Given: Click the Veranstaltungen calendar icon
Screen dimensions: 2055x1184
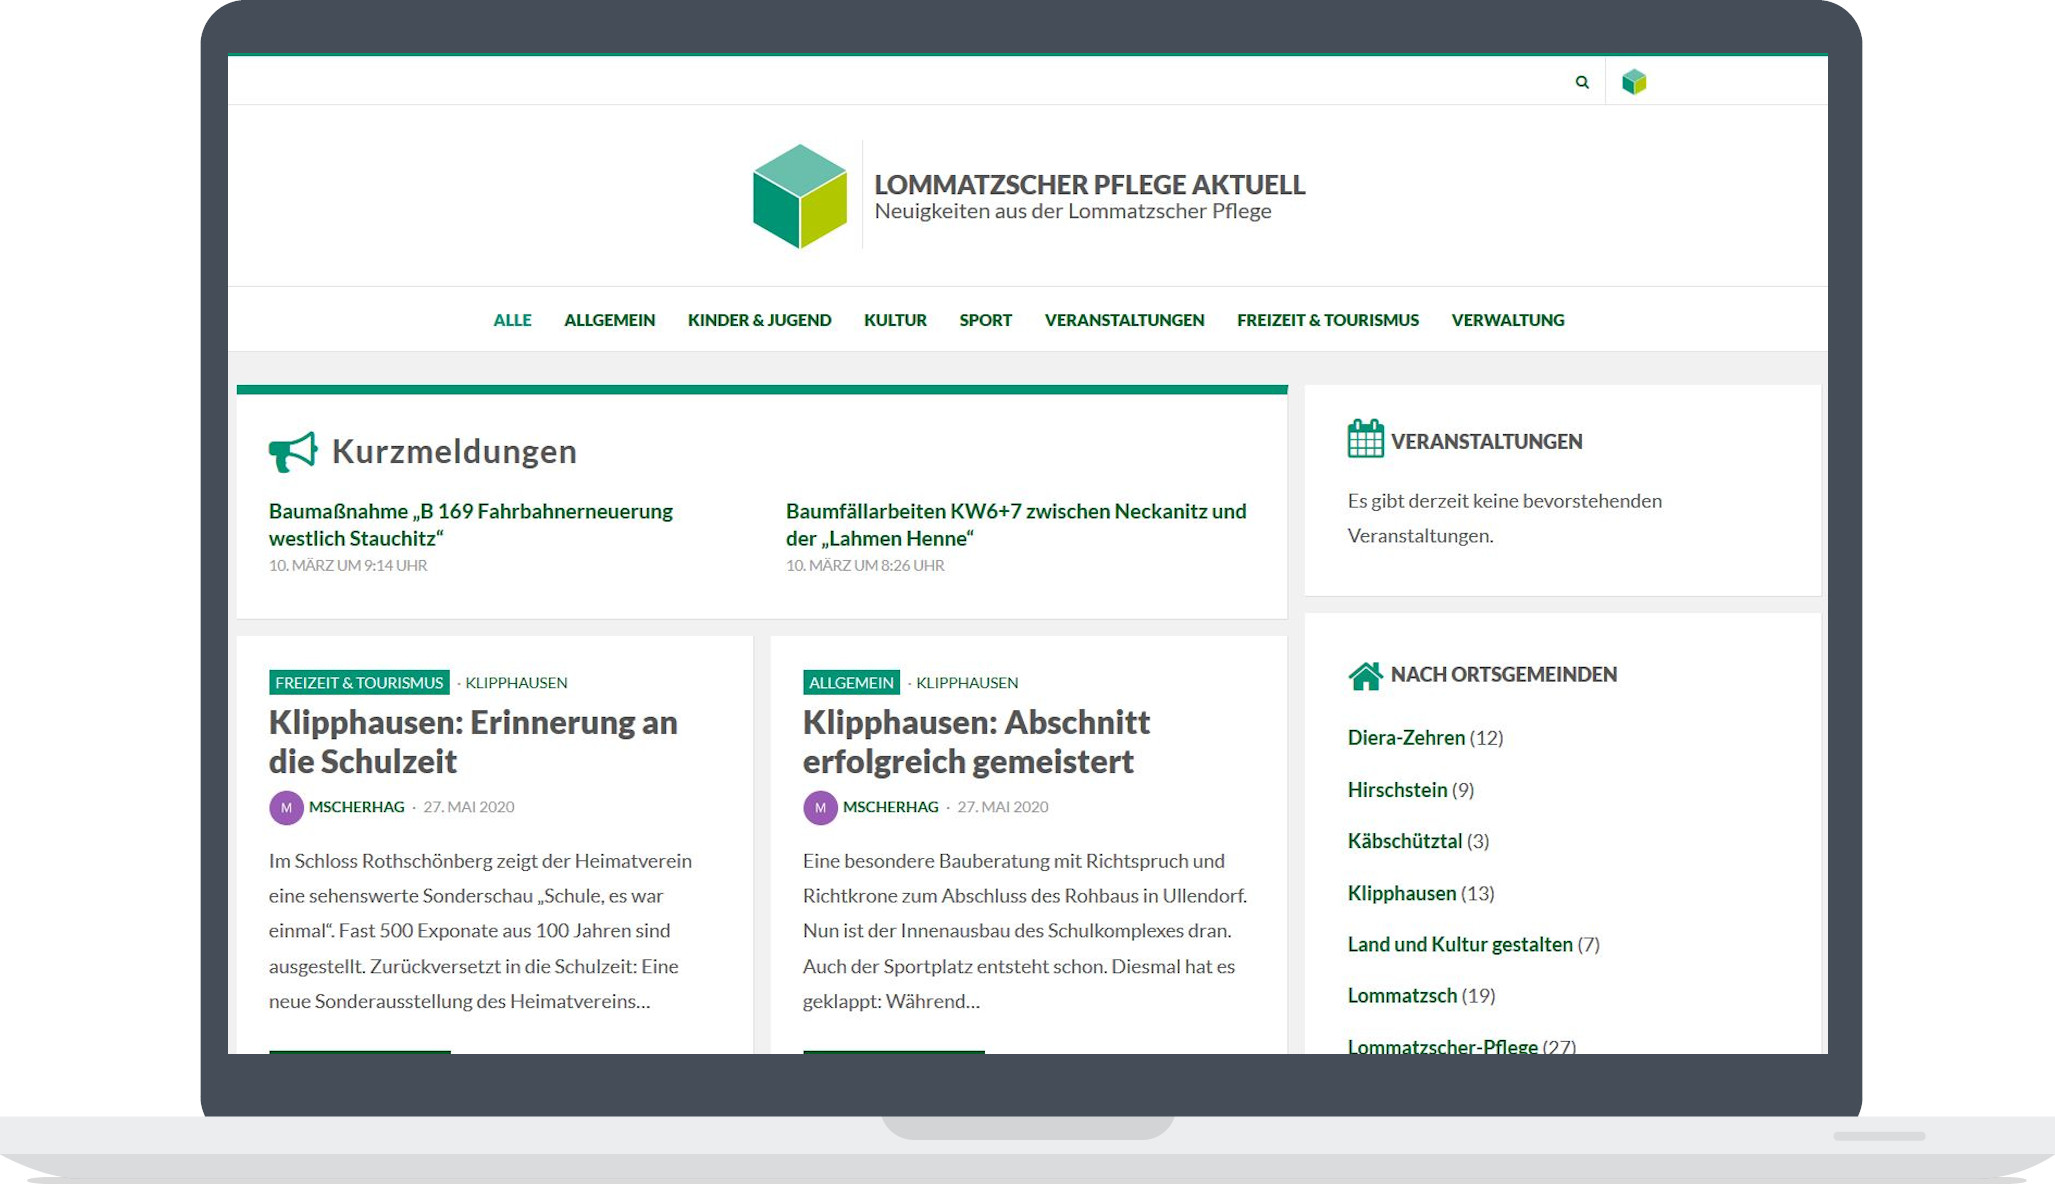Looking at the screenshot, I should 1365,439.
